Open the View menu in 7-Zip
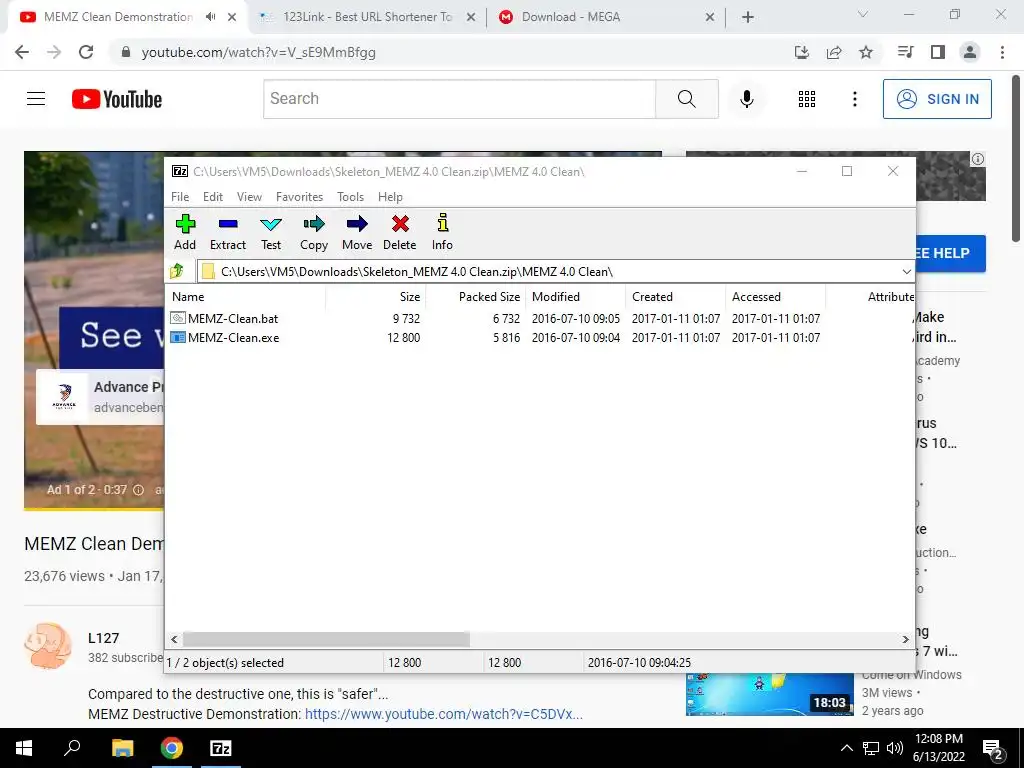Screen dimensions: 1024x768 [249, 197]
